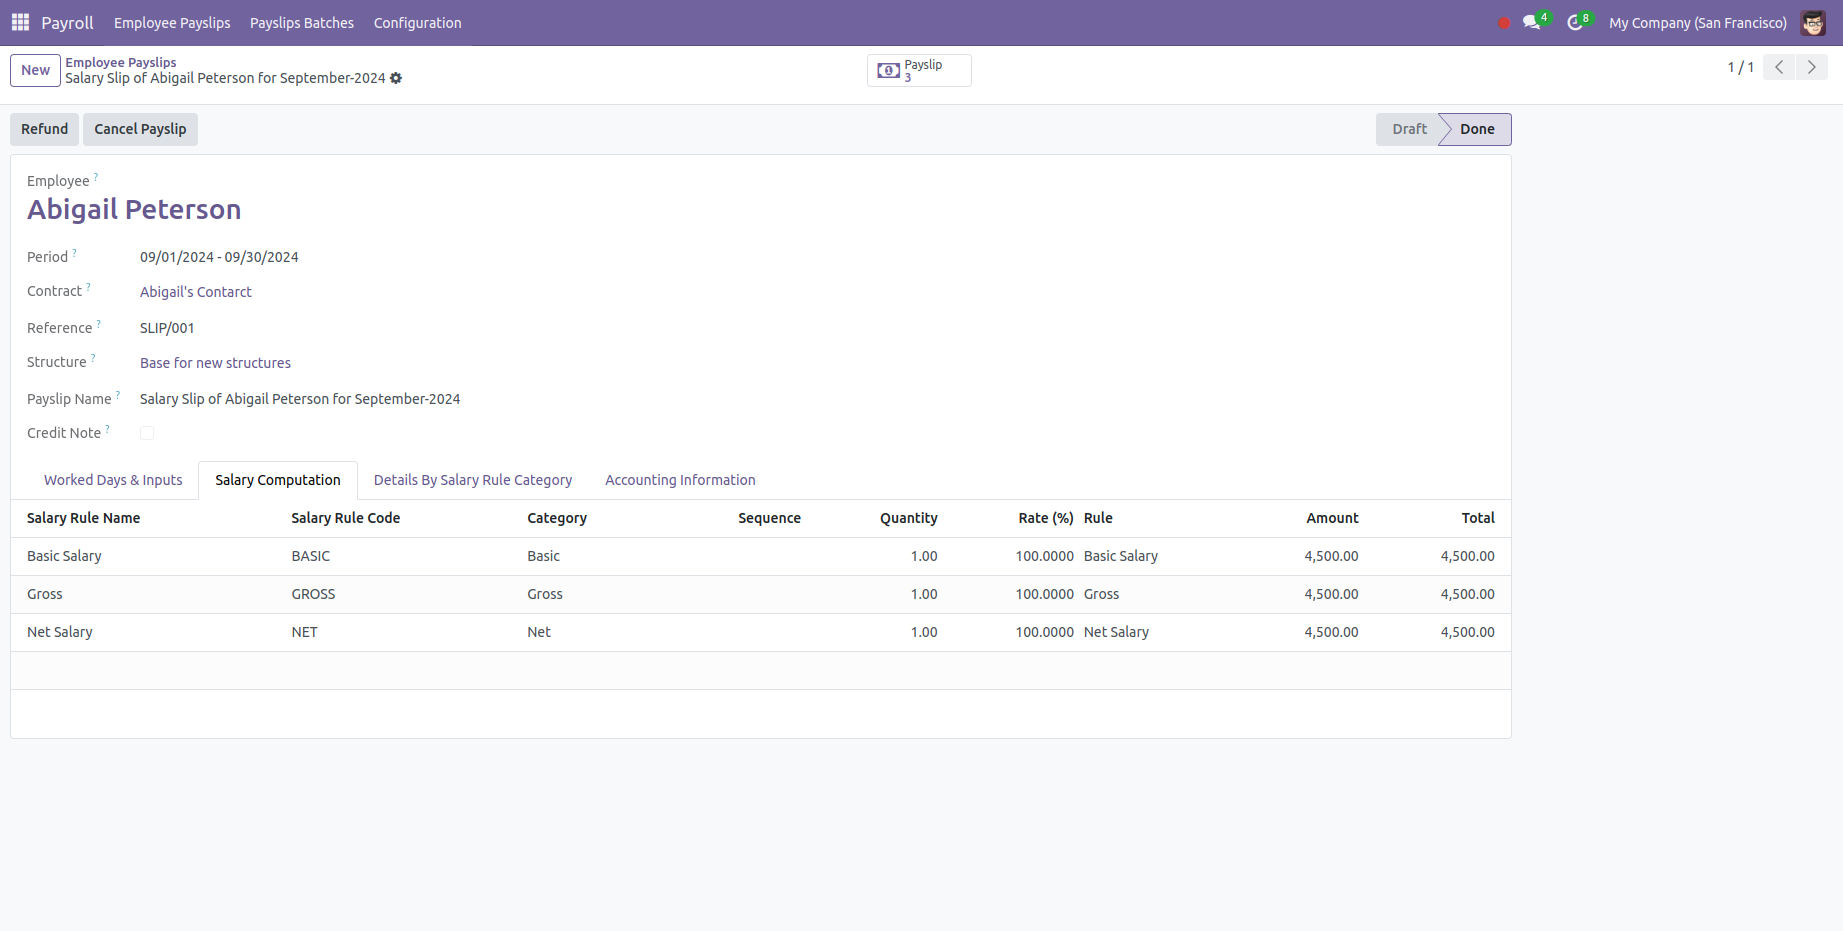Open the Abigail's Contarct link

pos(196,292)
